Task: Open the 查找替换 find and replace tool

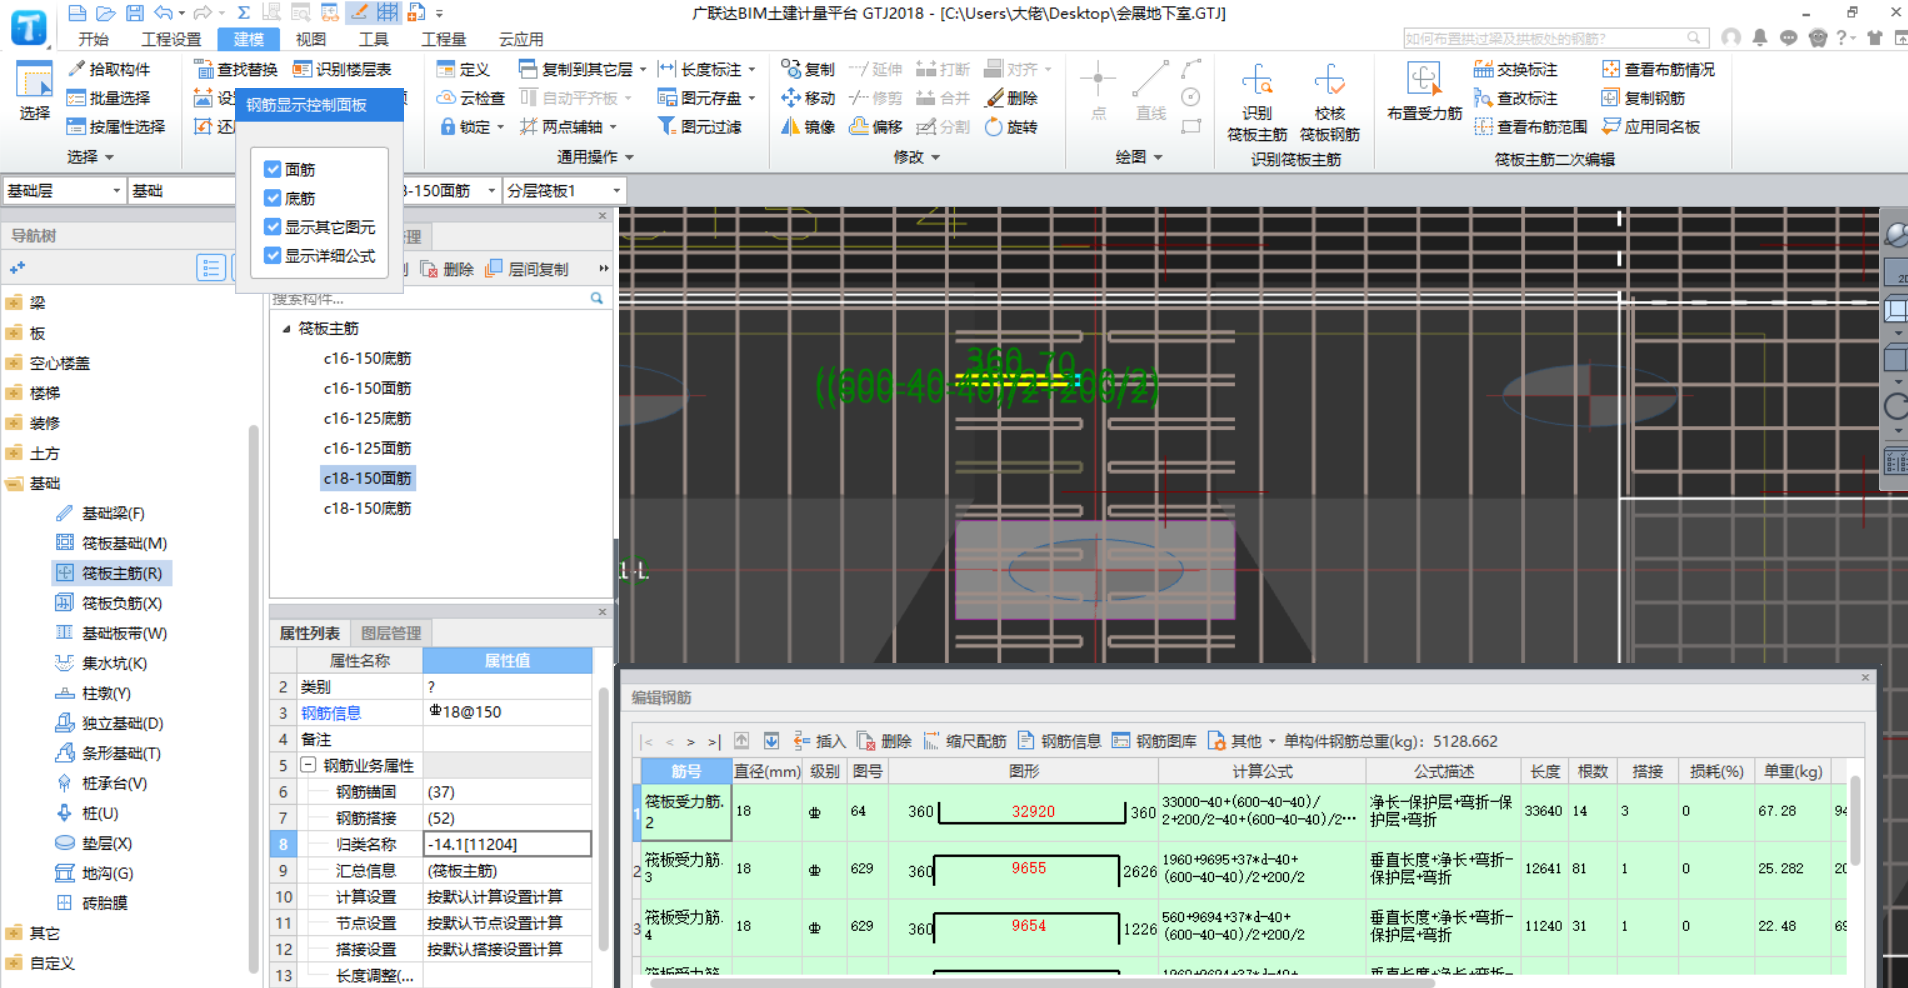Action: (236, 69)
